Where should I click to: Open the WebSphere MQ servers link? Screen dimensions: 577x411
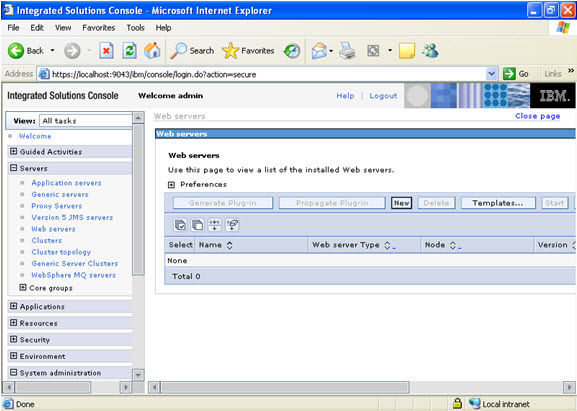pos(74,275)
